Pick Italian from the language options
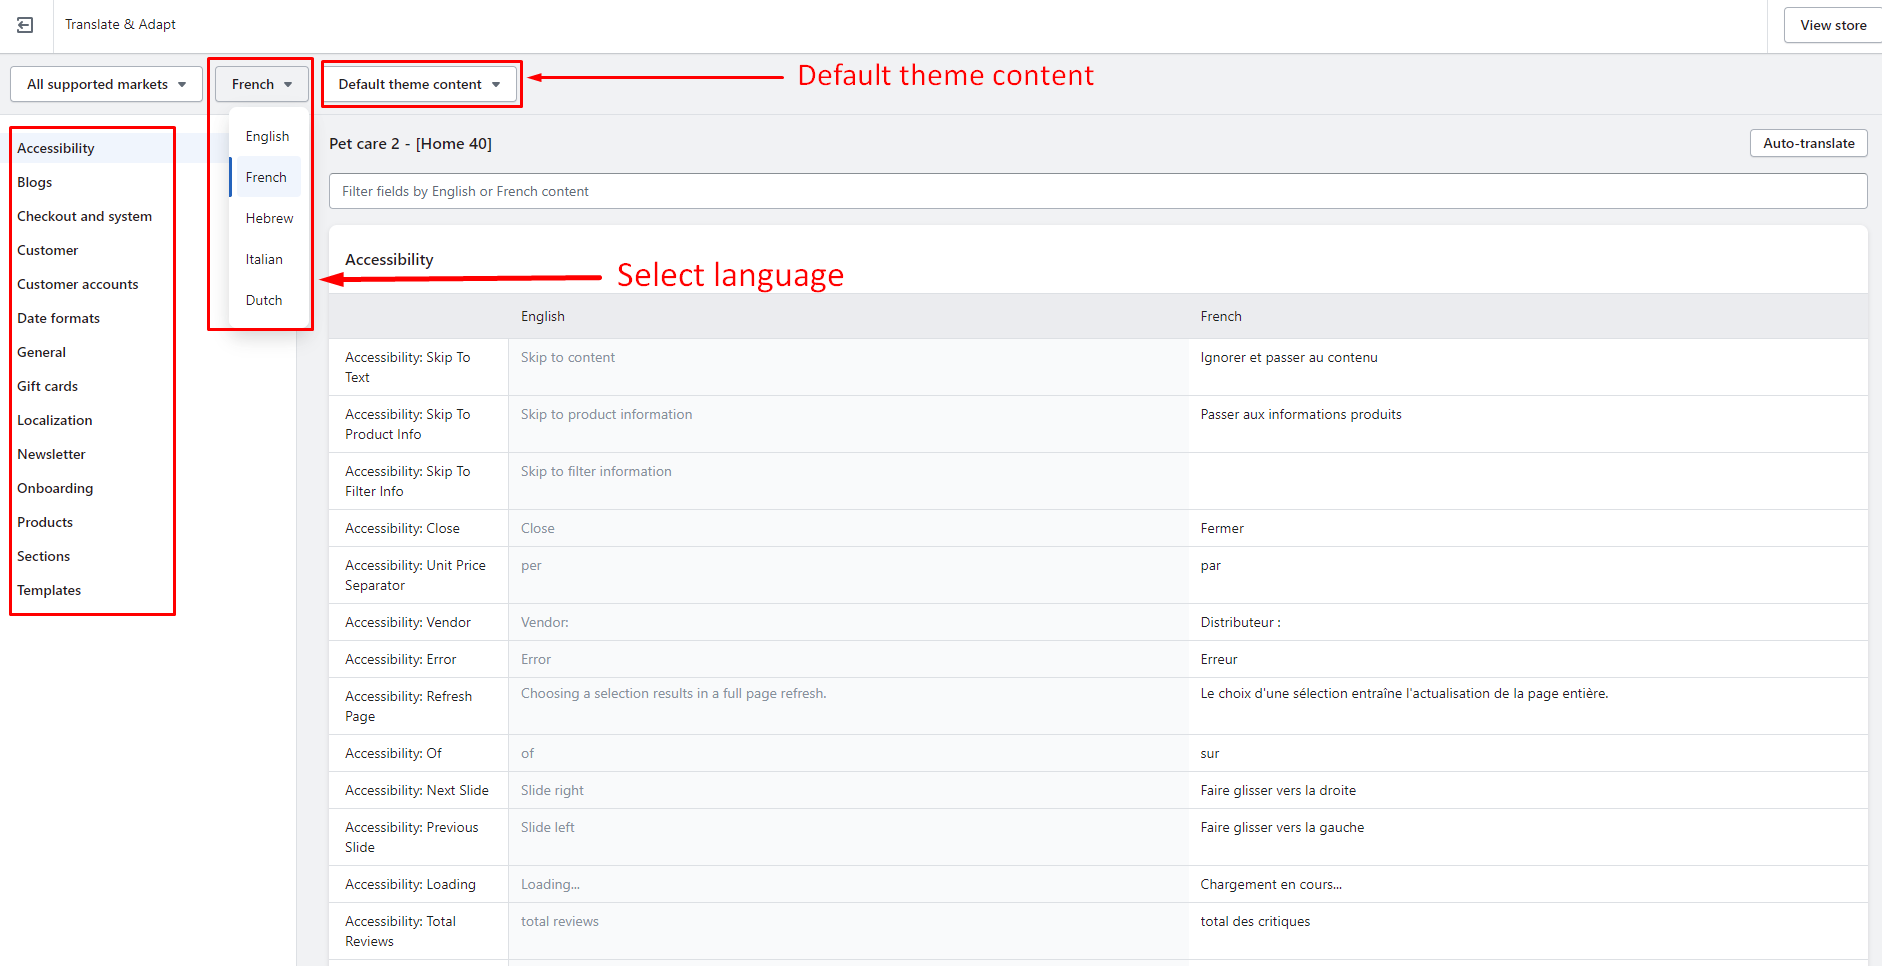Image resolution: width=1882 pixels, height=966 pixels. click(x=264, y=259)
